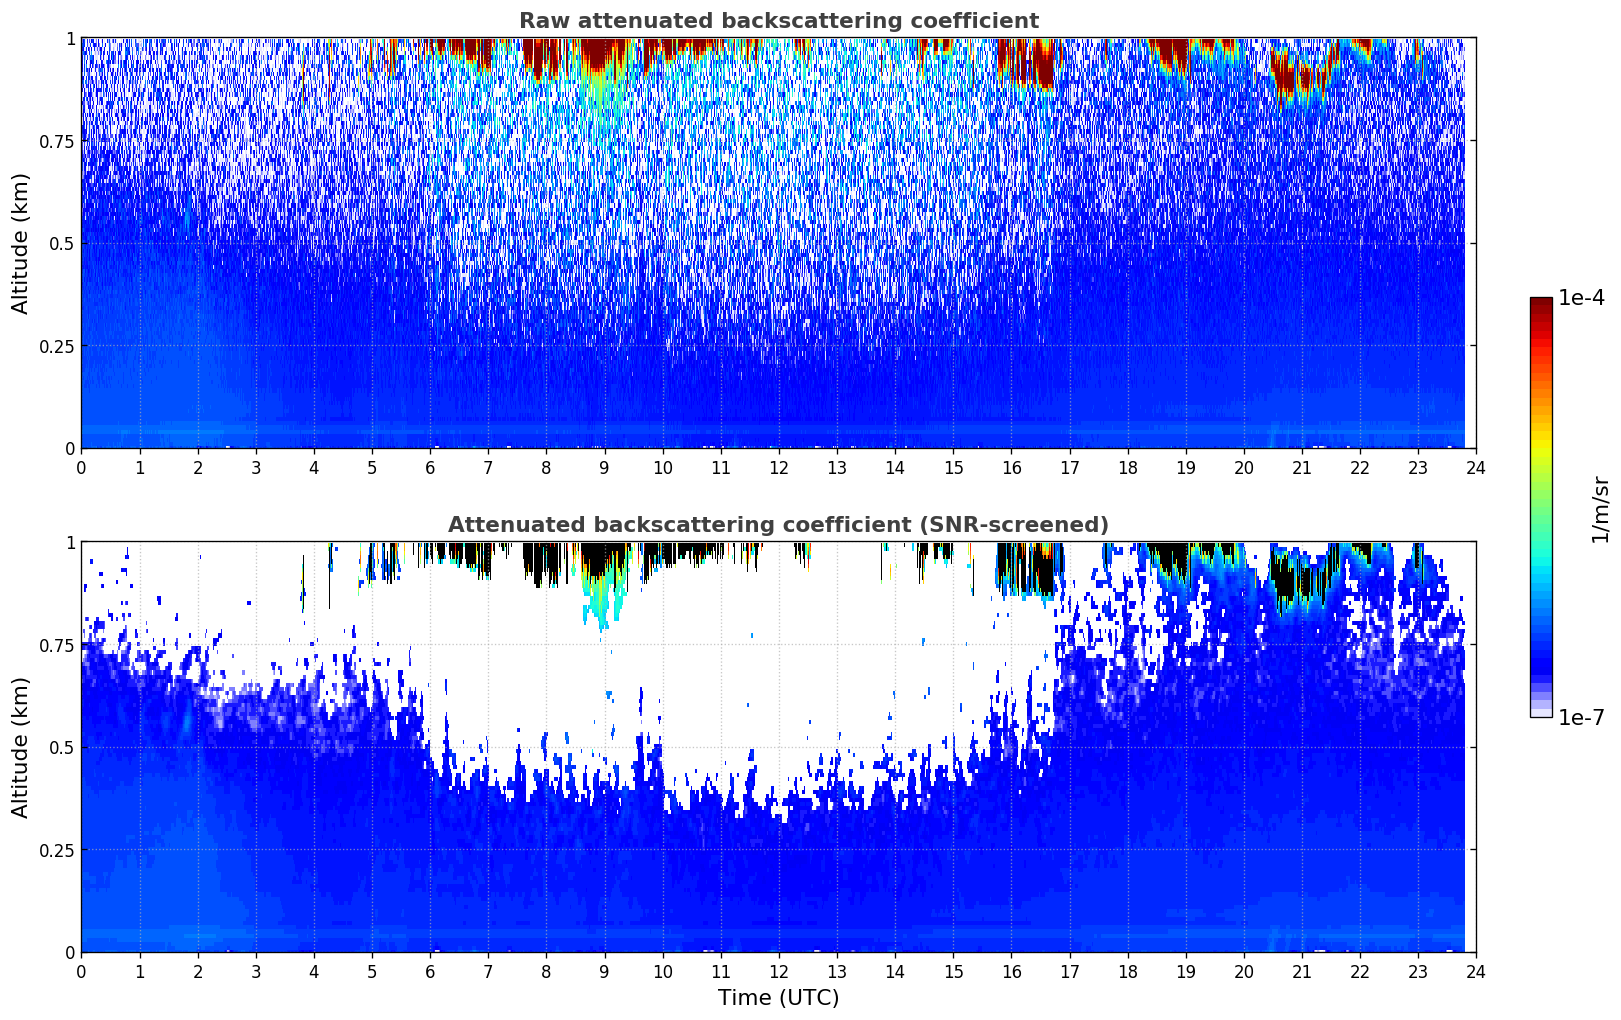Image resolution: width=1621 pixels, height=1020 pixels.
Task: Click the '0.75' altitude tick on the raw plot
Action: [57, 141]
